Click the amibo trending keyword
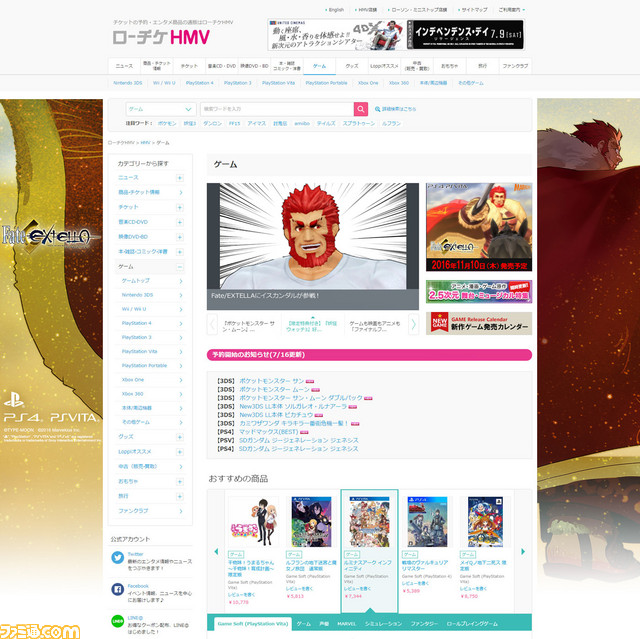640x639 pixels. (302, 123)
